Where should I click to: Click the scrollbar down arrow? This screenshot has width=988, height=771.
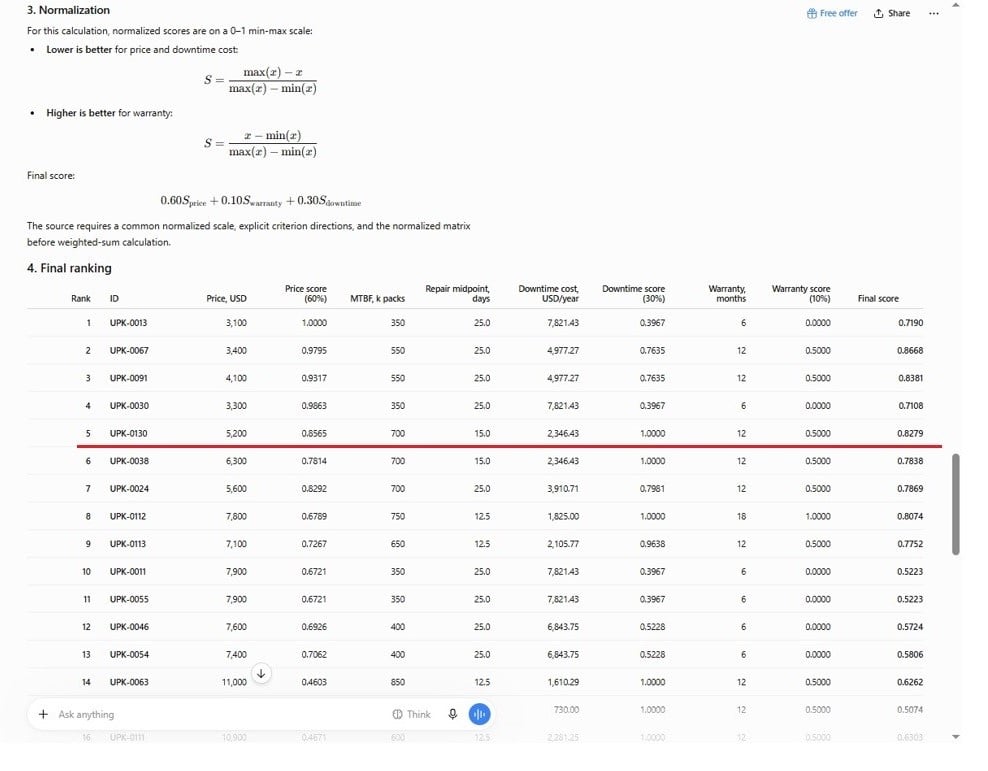(x=956, y=736)
